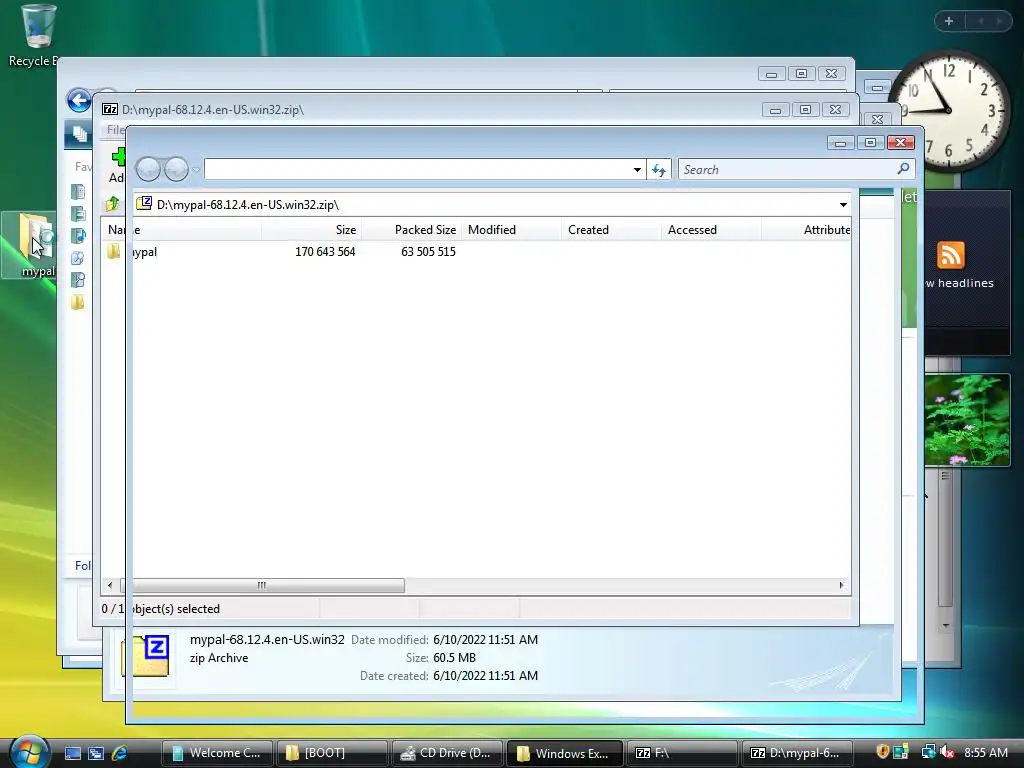Open yellow folder favorite link icon in rear Explorer
Screen dimensions: 1024x768
(x=78, y=302)
